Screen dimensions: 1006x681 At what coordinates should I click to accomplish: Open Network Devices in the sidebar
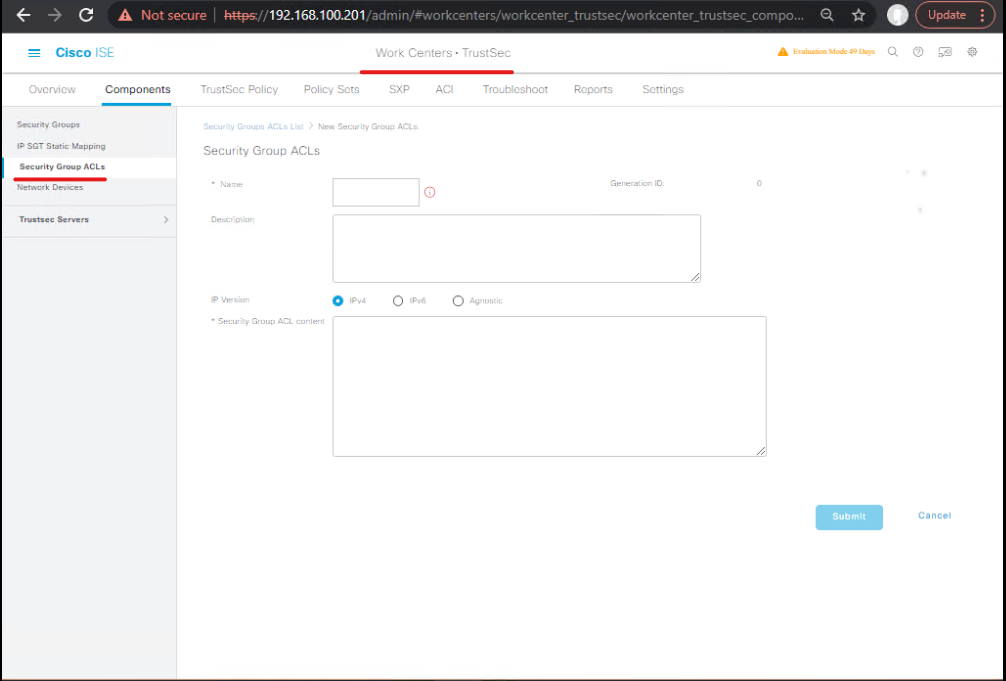point(50,187)
